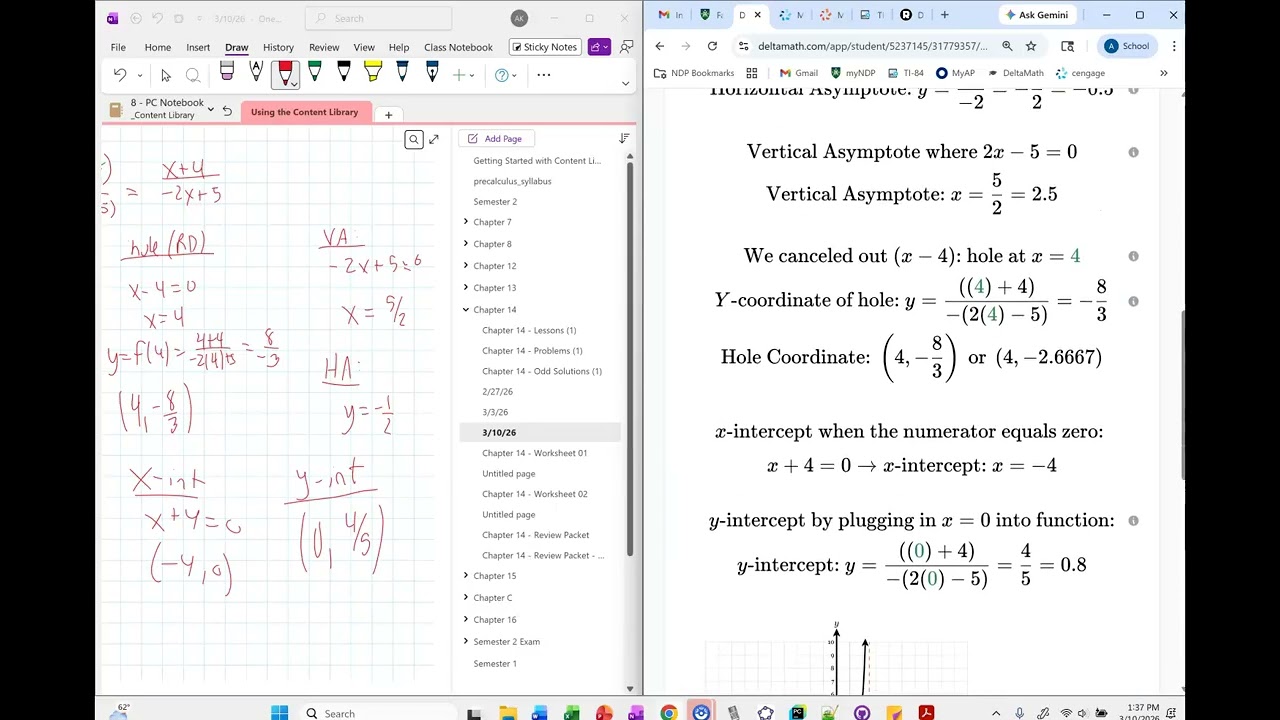Choose the green pen in Draw ribbon
Image resolution: width=1280 pixels, height=720 pixels.
(315, 73)
